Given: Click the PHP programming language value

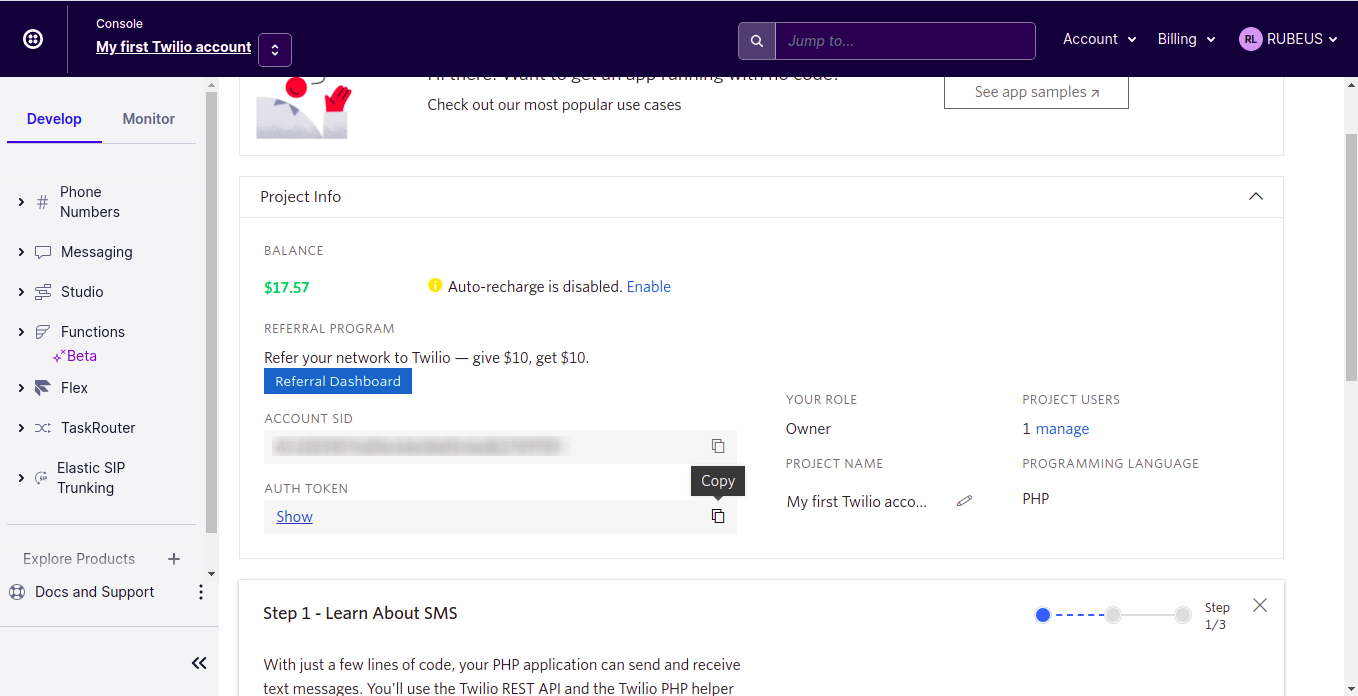Looking at the screenshot, I should coord(1036,498).
